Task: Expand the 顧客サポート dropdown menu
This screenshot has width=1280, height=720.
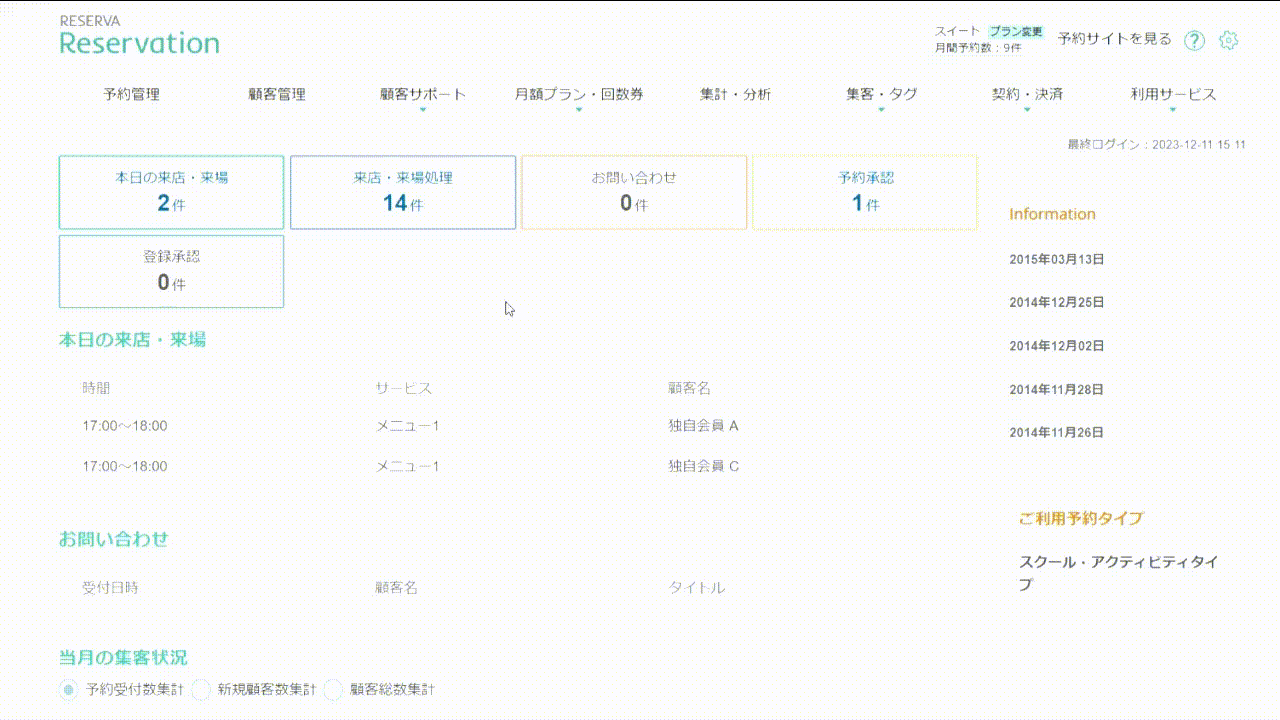Action: pyautogui.click(x=422, y=95)
